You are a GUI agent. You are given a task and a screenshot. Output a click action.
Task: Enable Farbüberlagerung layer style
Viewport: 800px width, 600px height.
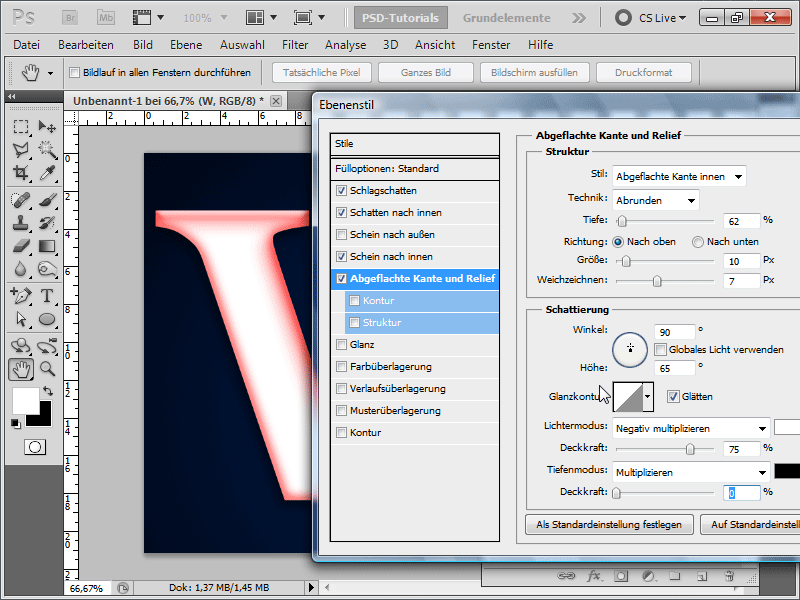[x=341, y=367]
